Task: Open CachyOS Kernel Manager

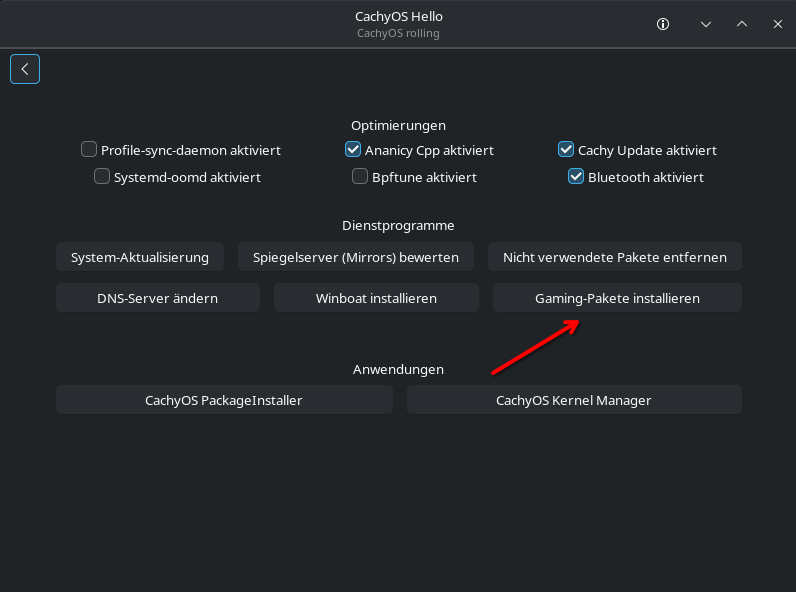Action: tap(574, 400)
